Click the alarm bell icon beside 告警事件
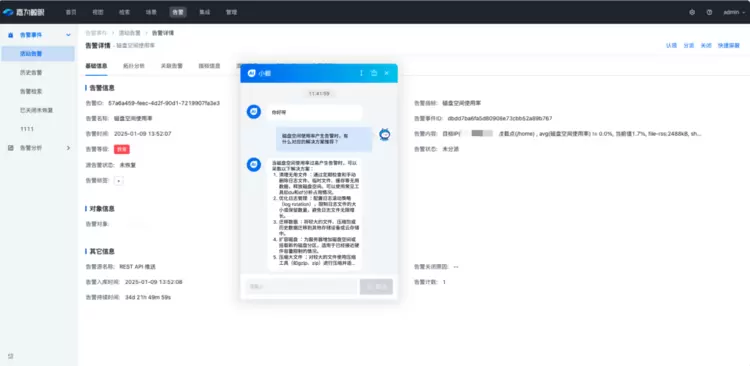 click(x=11, y=35)
